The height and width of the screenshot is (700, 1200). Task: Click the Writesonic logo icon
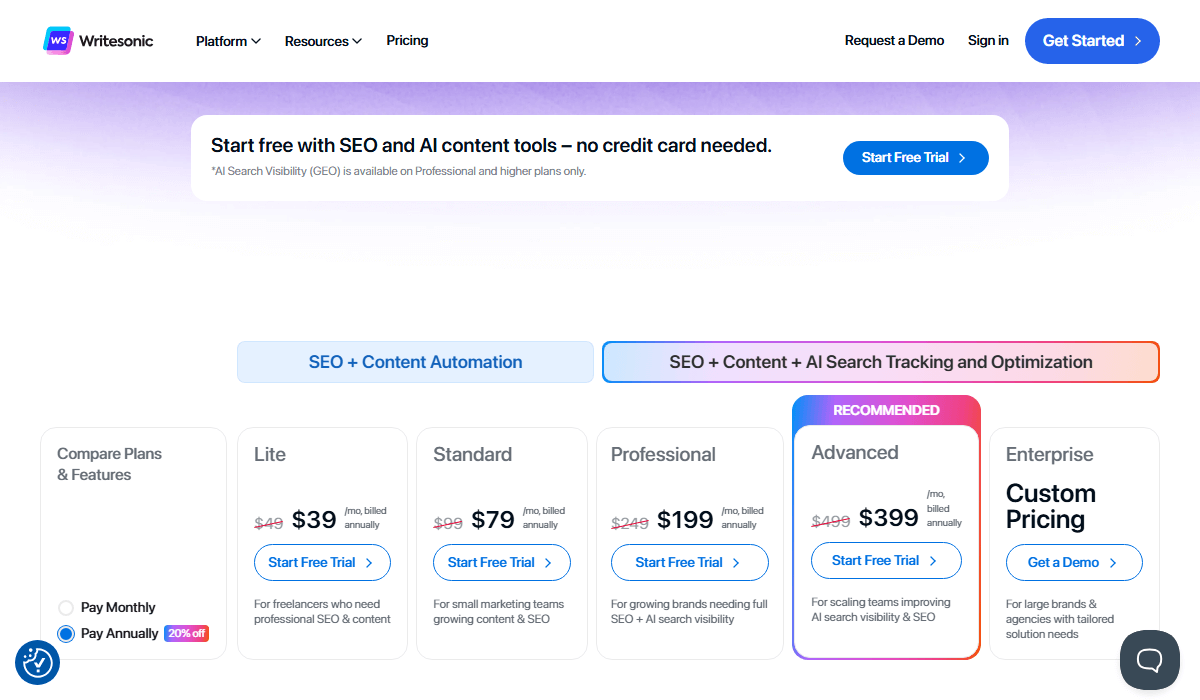59,41
